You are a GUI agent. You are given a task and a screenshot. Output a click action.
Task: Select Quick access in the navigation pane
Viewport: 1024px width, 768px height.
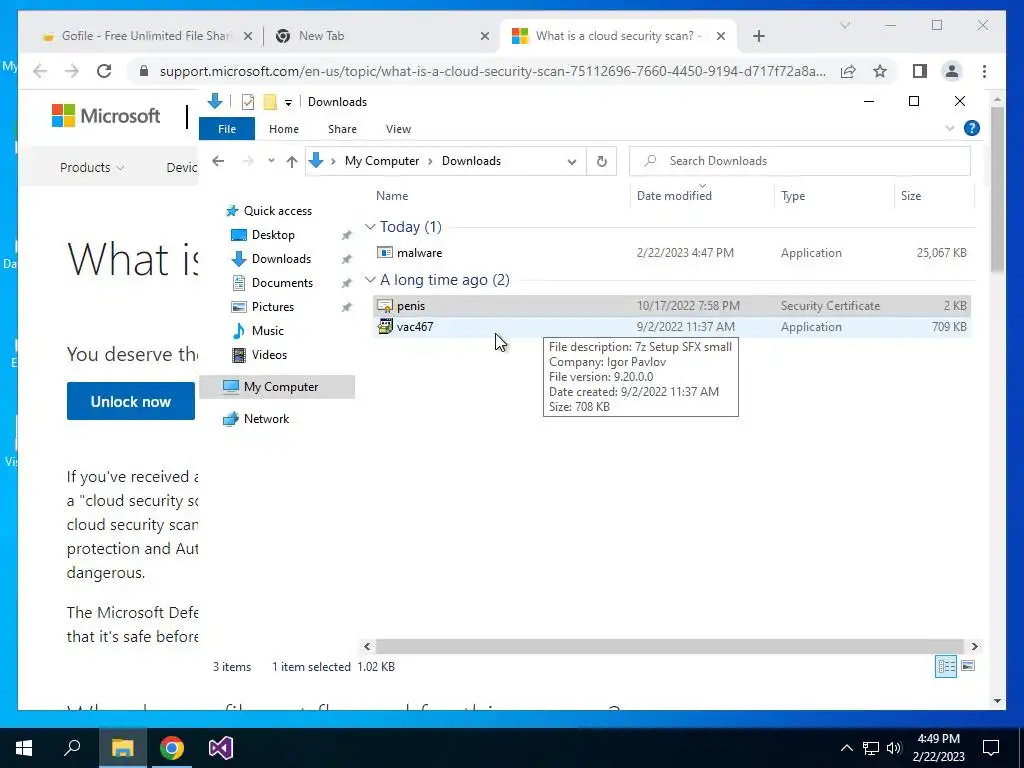pyautogui.click(x=278, y=211)
